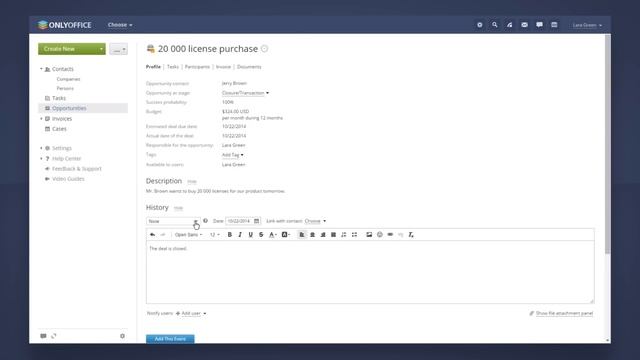The image size is (640, 360).
Task: Switch to the Participants tab
Action: pos(197,67)
